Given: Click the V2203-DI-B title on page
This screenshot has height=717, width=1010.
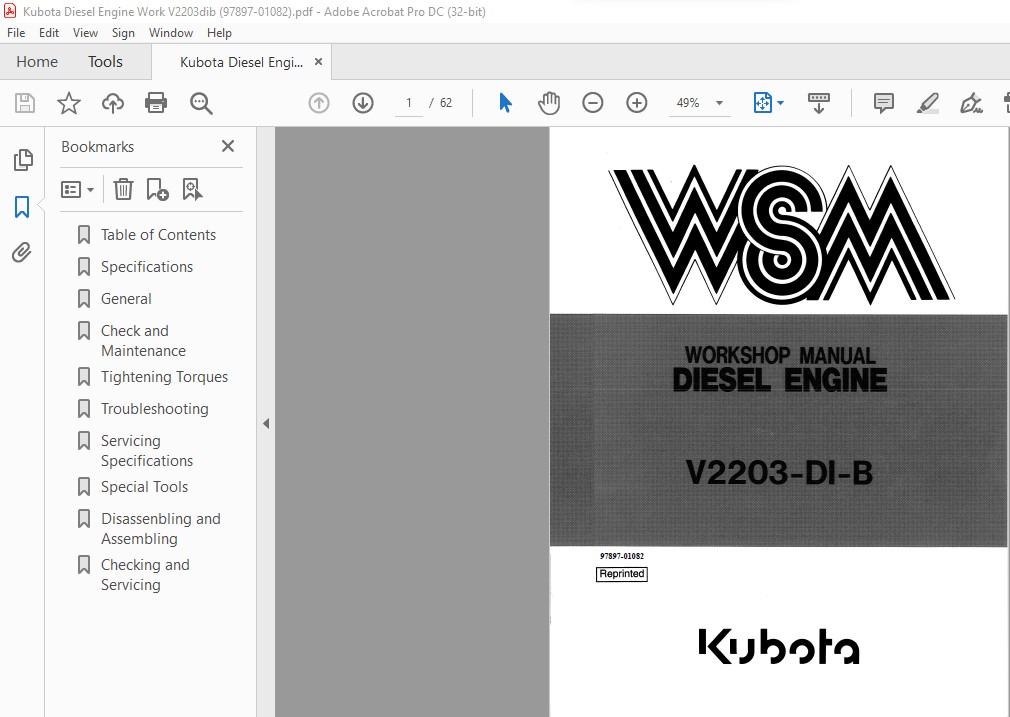Looking at the screenshot, I should [779, 473].
